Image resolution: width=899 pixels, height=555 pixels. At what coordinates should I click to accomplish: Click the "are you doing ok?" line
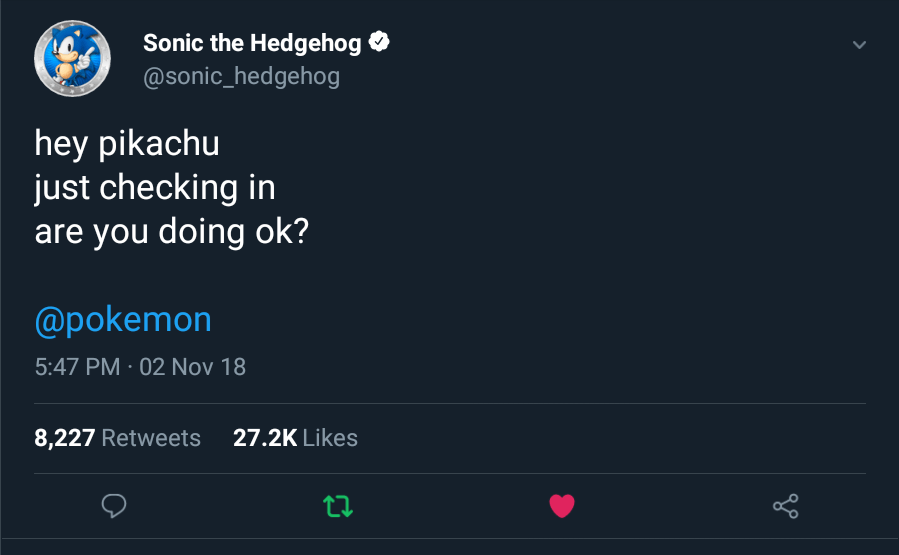171,232
